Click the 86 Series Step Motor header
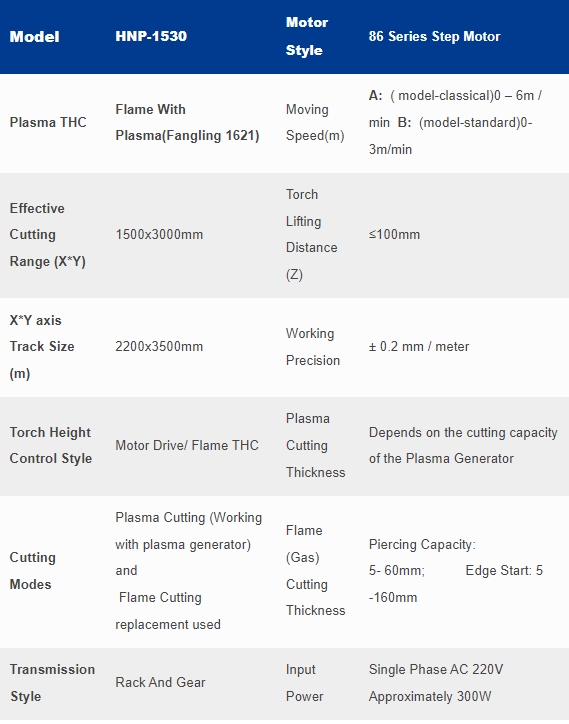569x724 pixels. [x=434, y=36]
